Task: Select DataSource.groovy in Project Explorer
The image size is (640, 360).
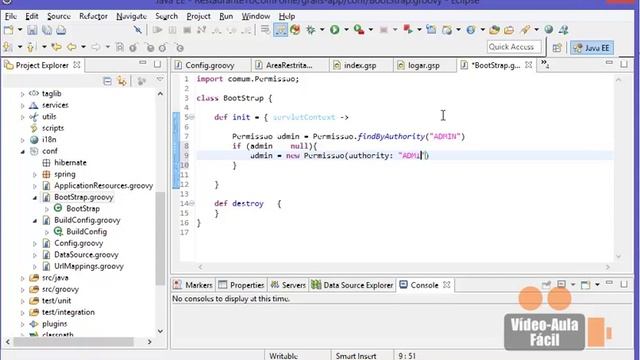Action: pyautogui.click(x=86, y=255)
